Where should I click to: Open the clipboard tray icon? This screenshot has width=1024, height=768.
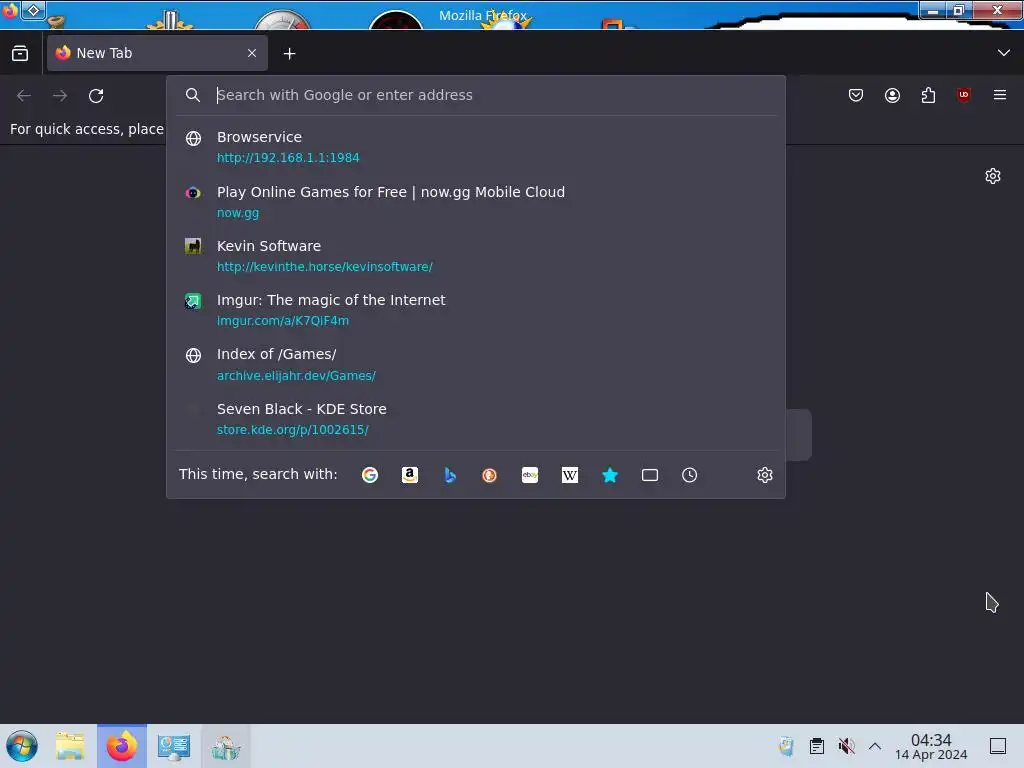816,746
